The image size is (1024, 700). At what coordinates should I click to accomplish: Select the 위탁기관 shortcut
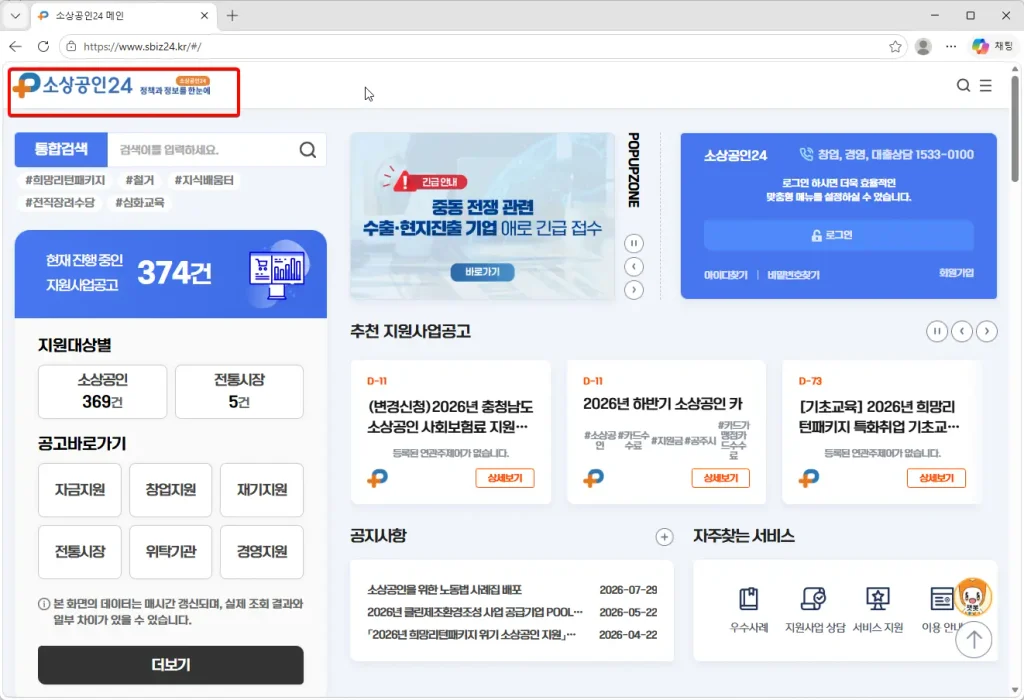[x=170, y=552]
